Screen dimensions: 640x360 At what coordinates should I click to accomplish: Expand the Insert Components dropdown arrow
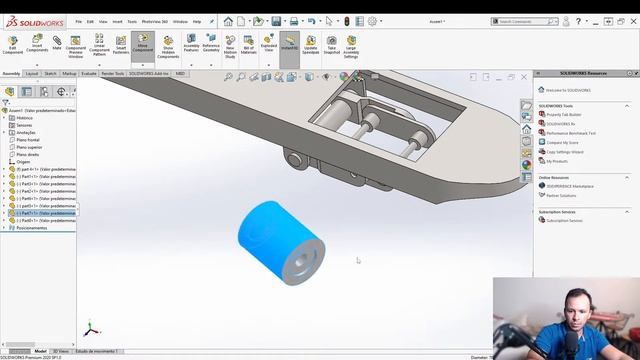[37, 65]
